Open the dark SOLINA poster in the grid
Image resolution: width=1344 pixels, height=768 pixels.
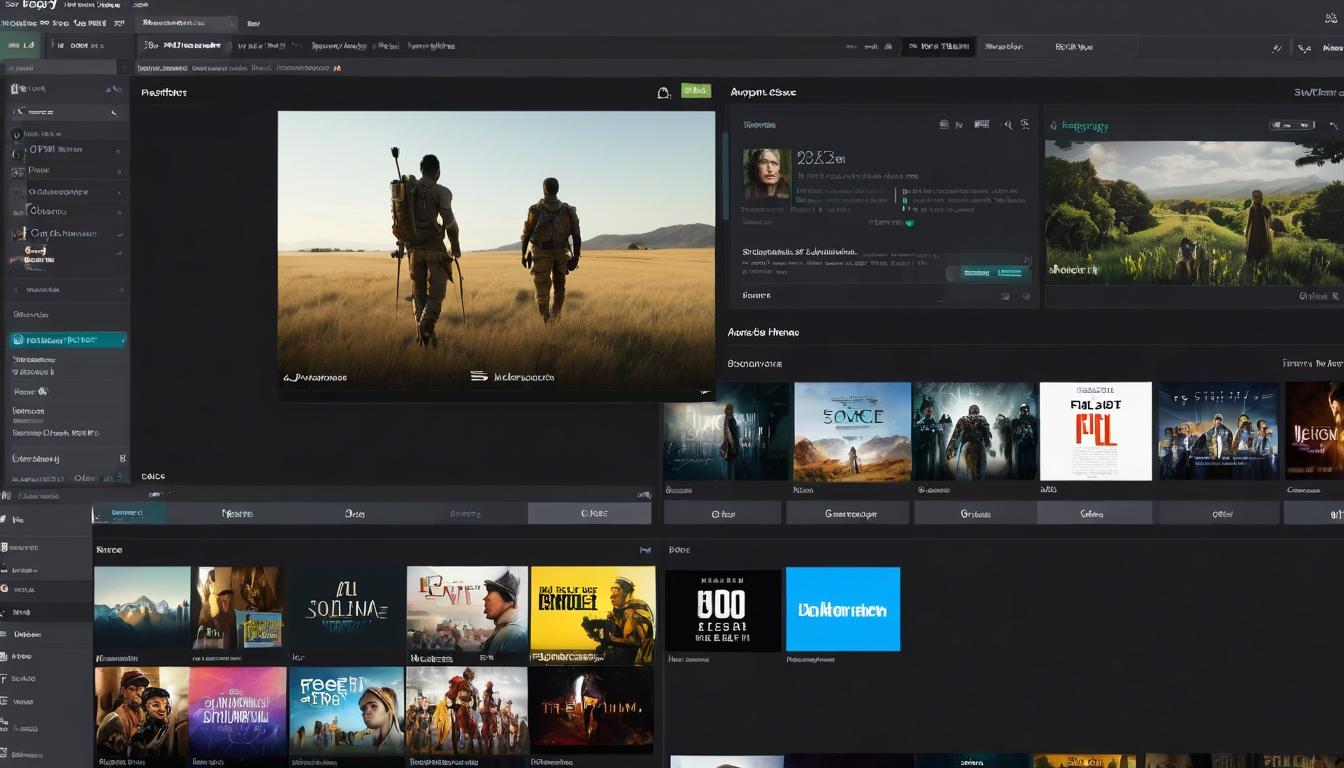point(346,608)
